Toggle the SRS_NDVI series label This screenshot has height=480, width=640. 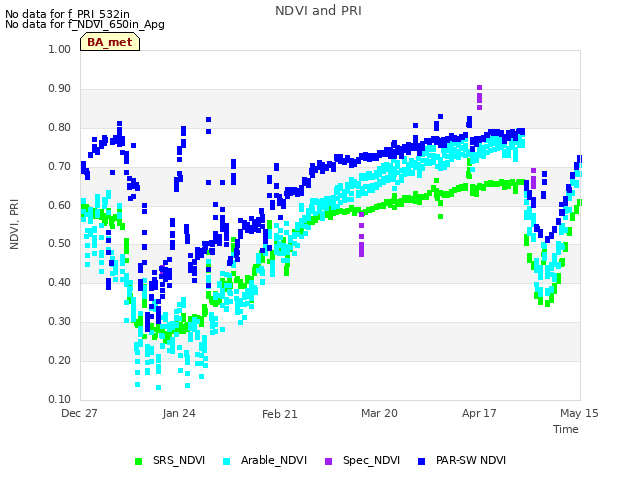[x=179, y=460]
